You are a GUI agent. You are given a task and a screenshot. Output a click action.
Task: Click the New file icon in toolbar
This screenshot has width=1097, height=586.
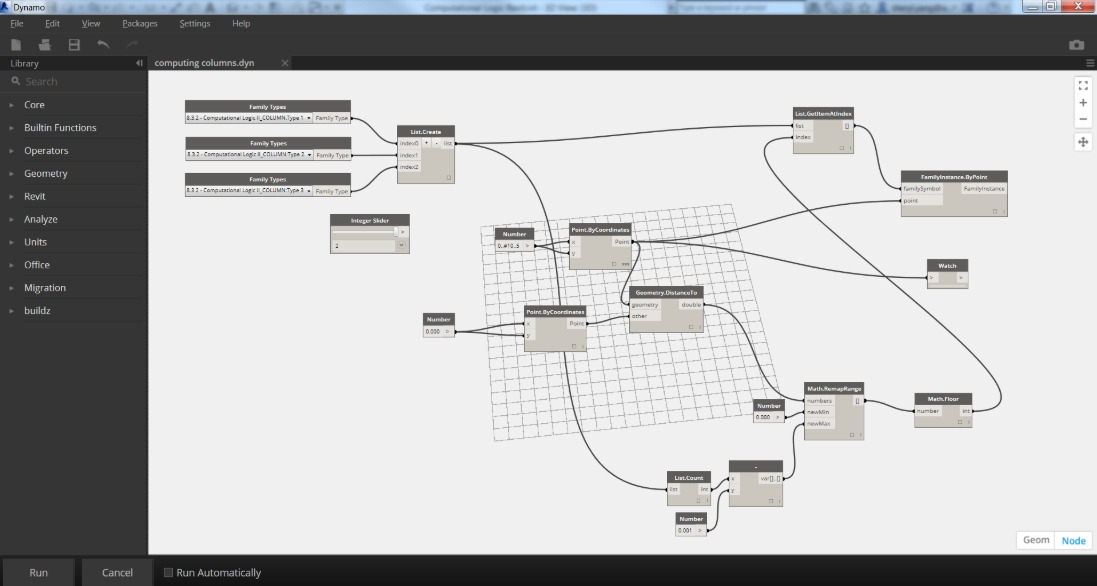pyautogui.click(x=16, y=45)
